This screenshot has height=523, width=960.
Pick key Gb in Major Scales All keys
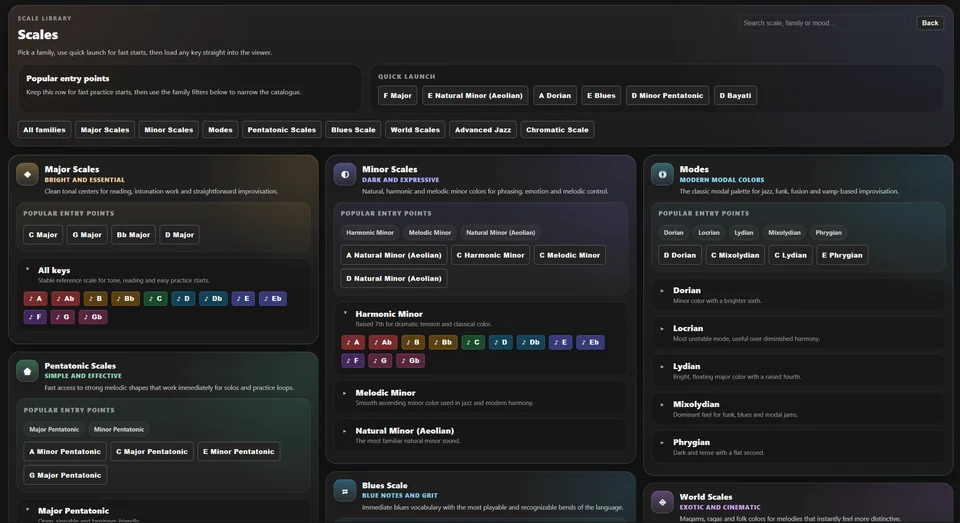[93, 317]
